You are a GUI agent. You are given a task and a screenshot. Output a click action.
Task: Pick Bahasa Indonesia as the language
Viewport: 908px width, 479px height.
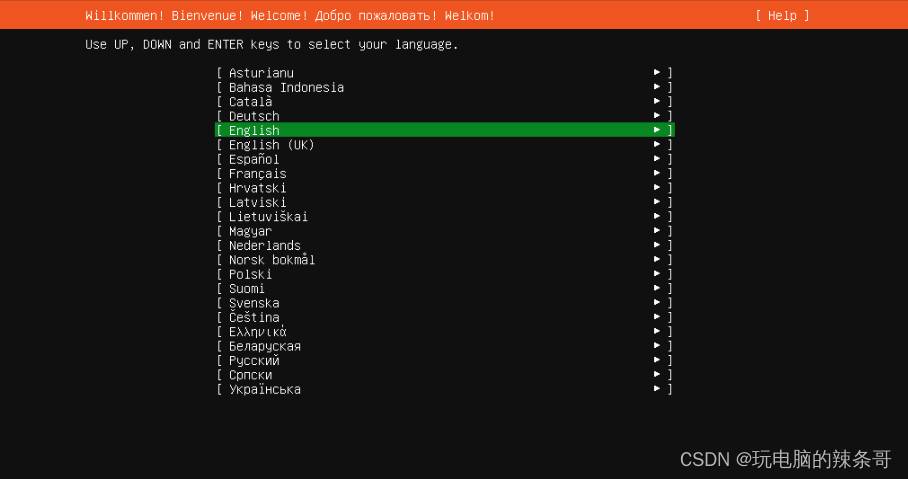point(286,87)
